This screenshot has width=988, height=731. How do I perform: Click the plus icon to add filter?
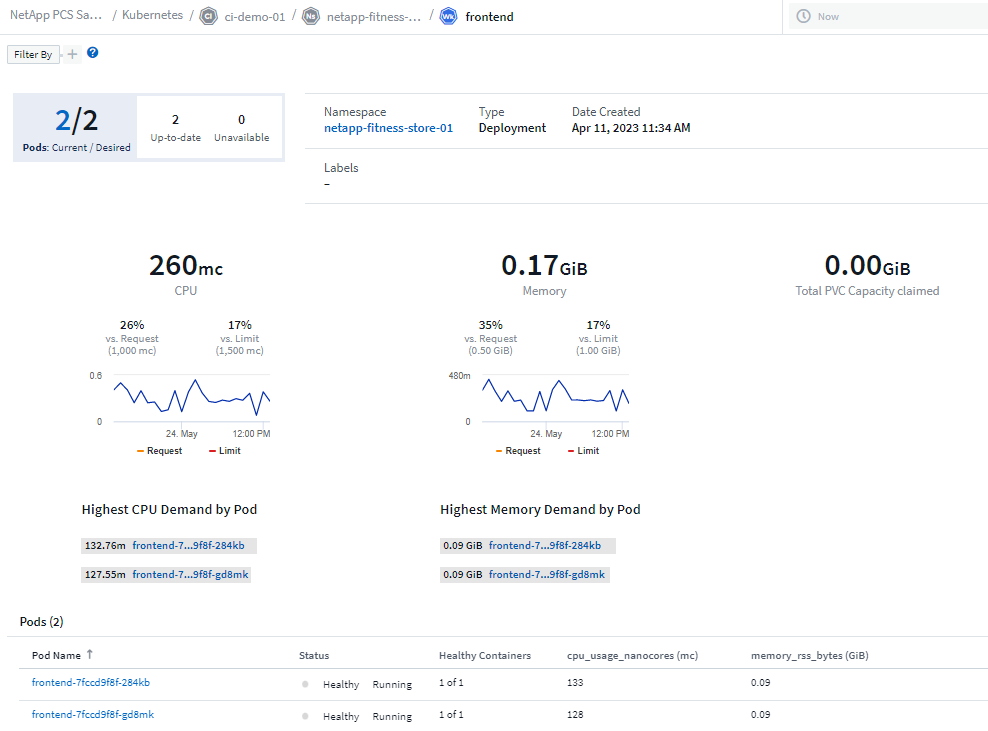click(x=72, y=54)
